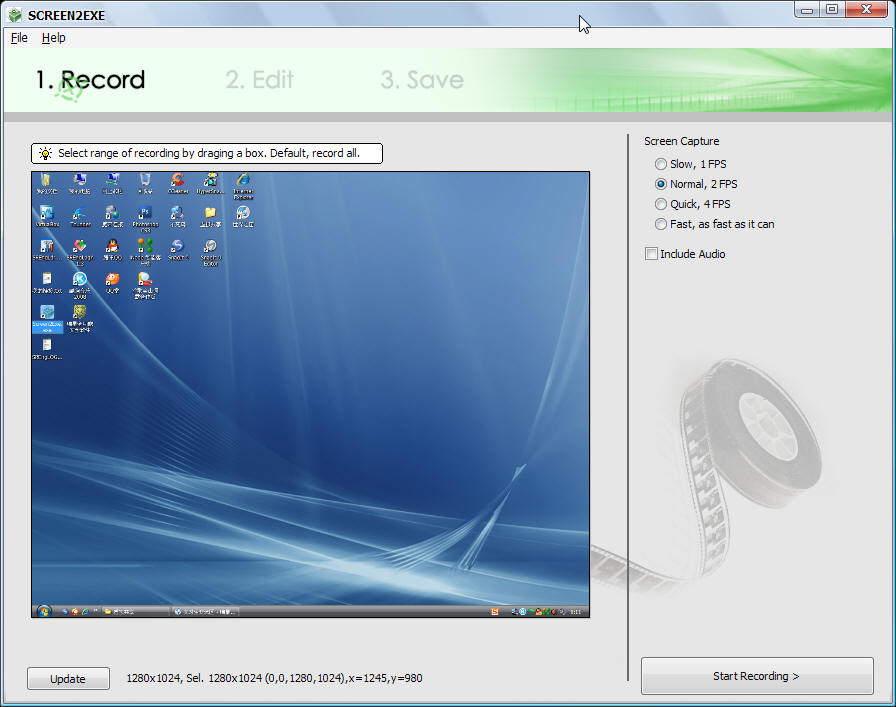Click the highlighted Screen2Exe icon in preview
896x707 pixels.
pos(47,313)
